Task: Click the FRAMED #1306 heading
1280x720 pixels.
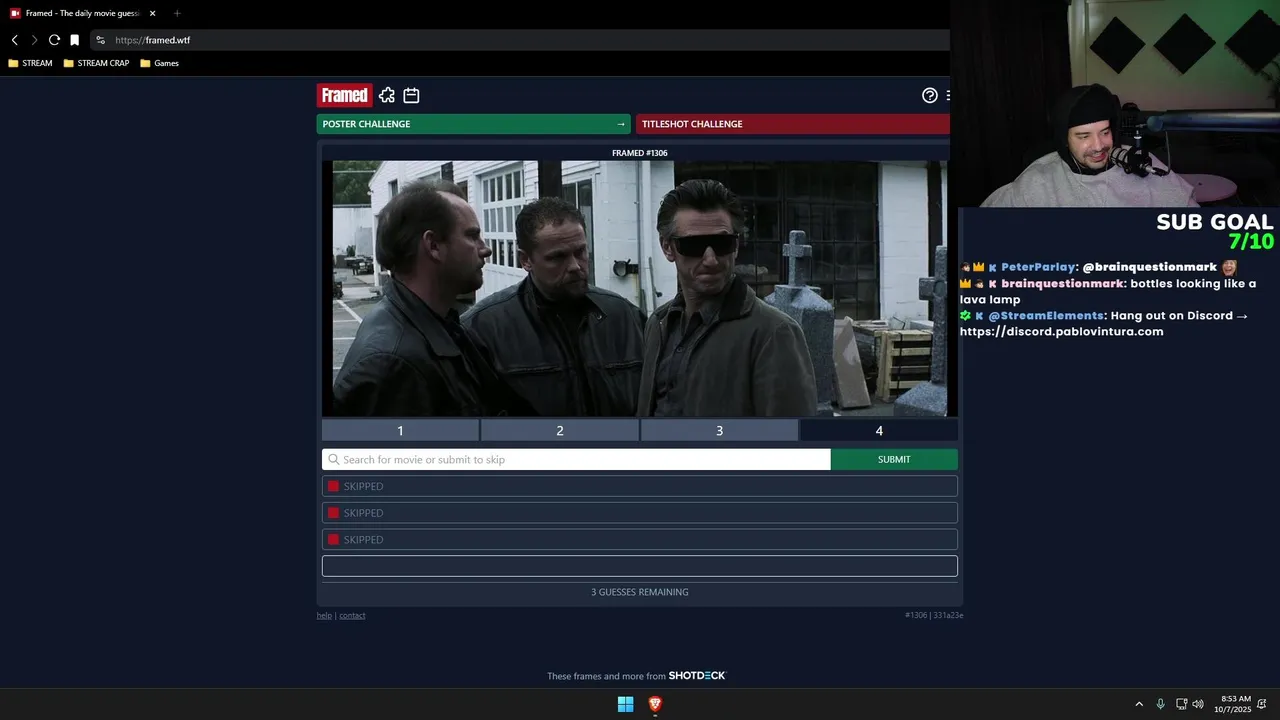Action: coord(640,153)
